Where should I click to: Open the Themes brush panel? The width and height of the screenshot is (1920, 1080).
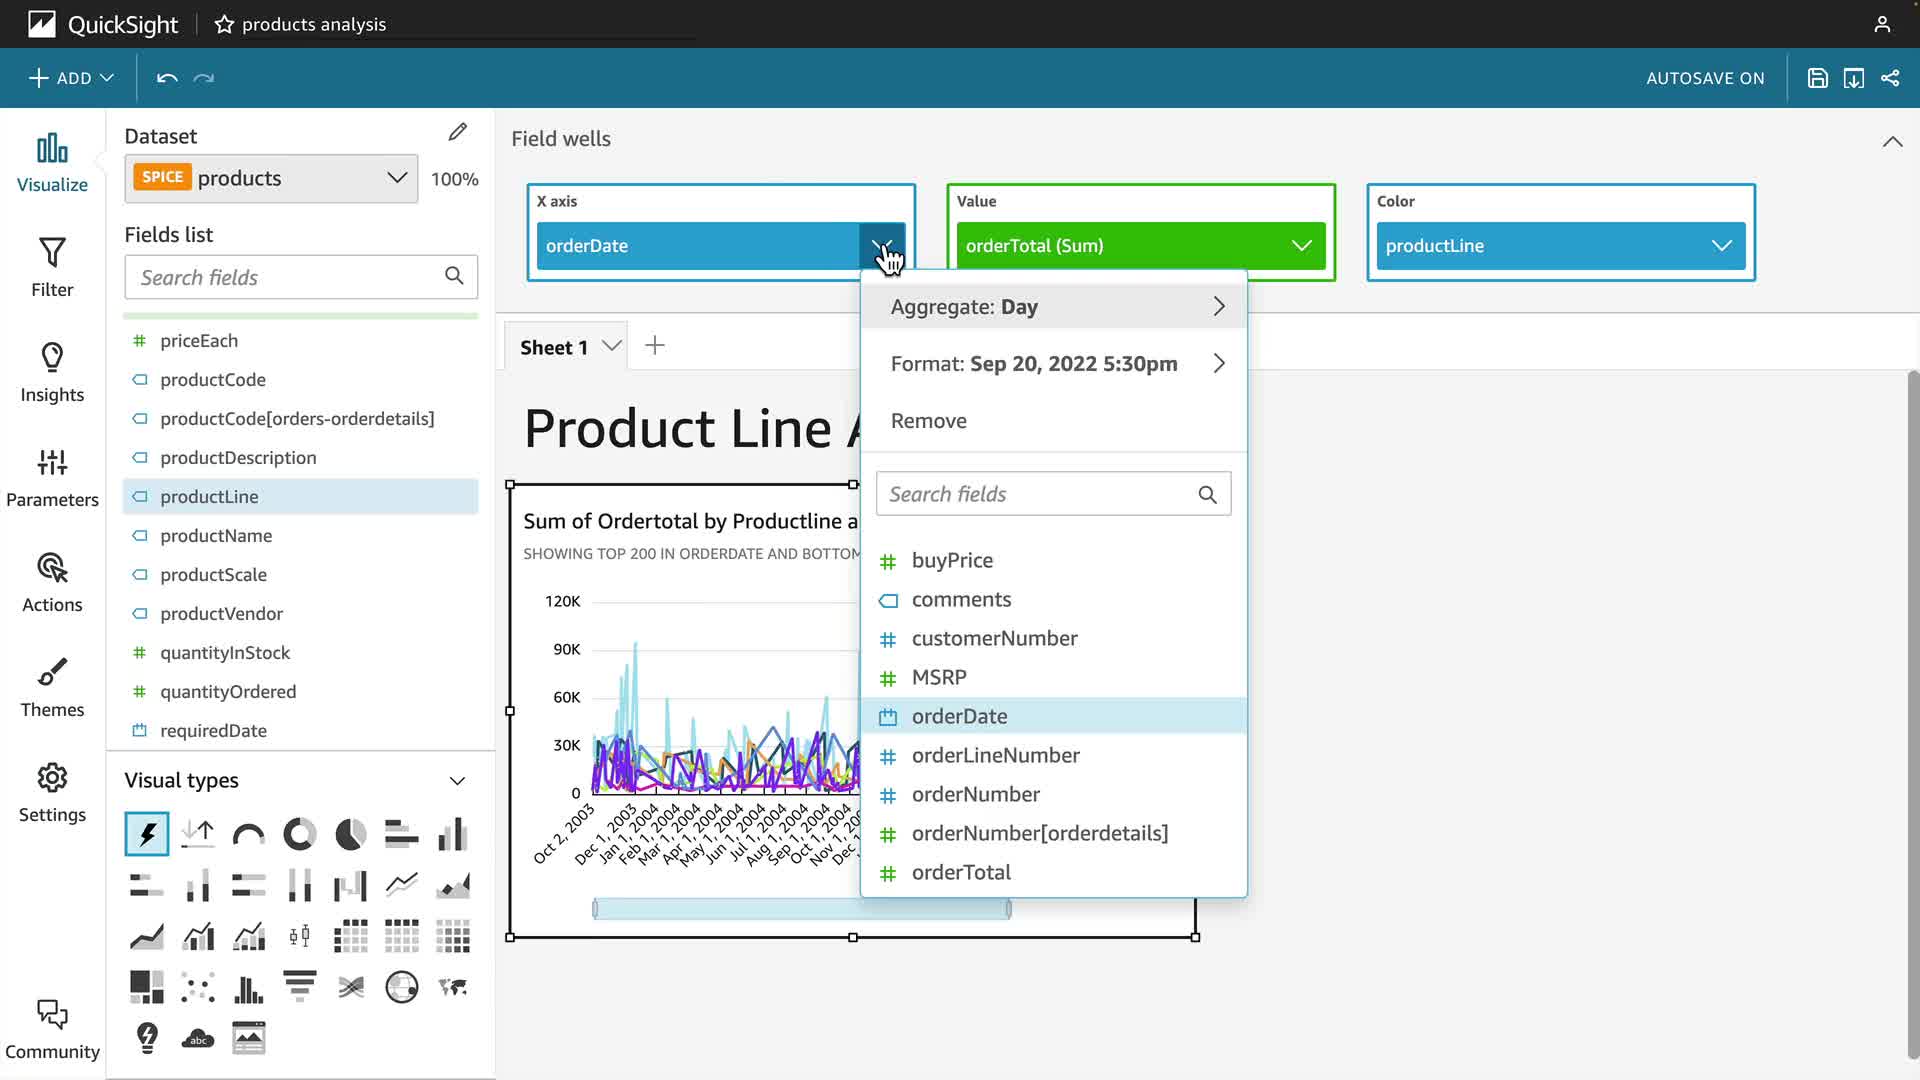click(x=52, y=687)
